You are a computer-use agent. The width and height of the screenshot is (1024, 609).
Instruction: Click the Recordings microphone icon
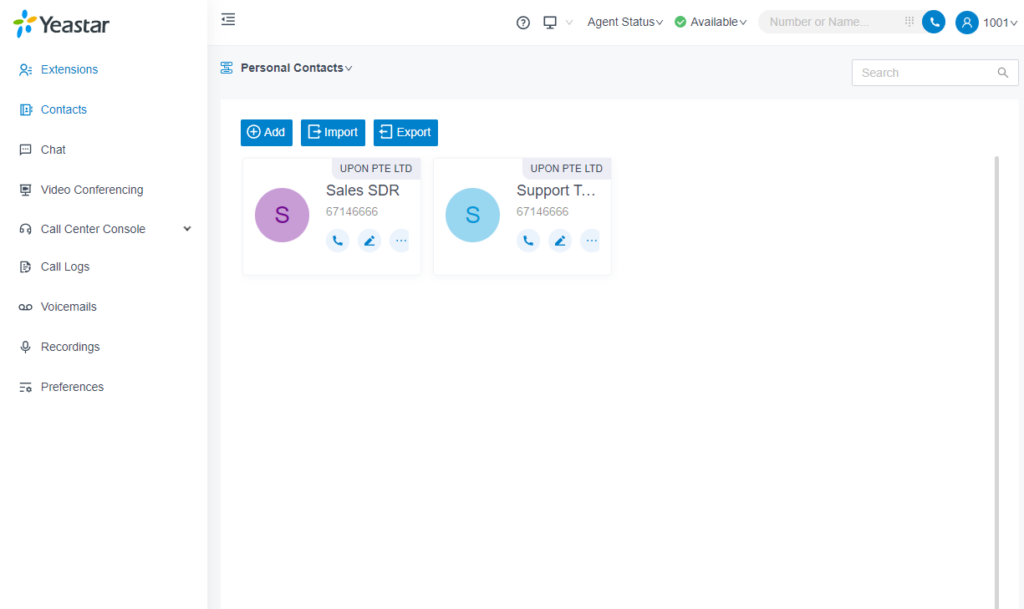[x=24, y=346]
